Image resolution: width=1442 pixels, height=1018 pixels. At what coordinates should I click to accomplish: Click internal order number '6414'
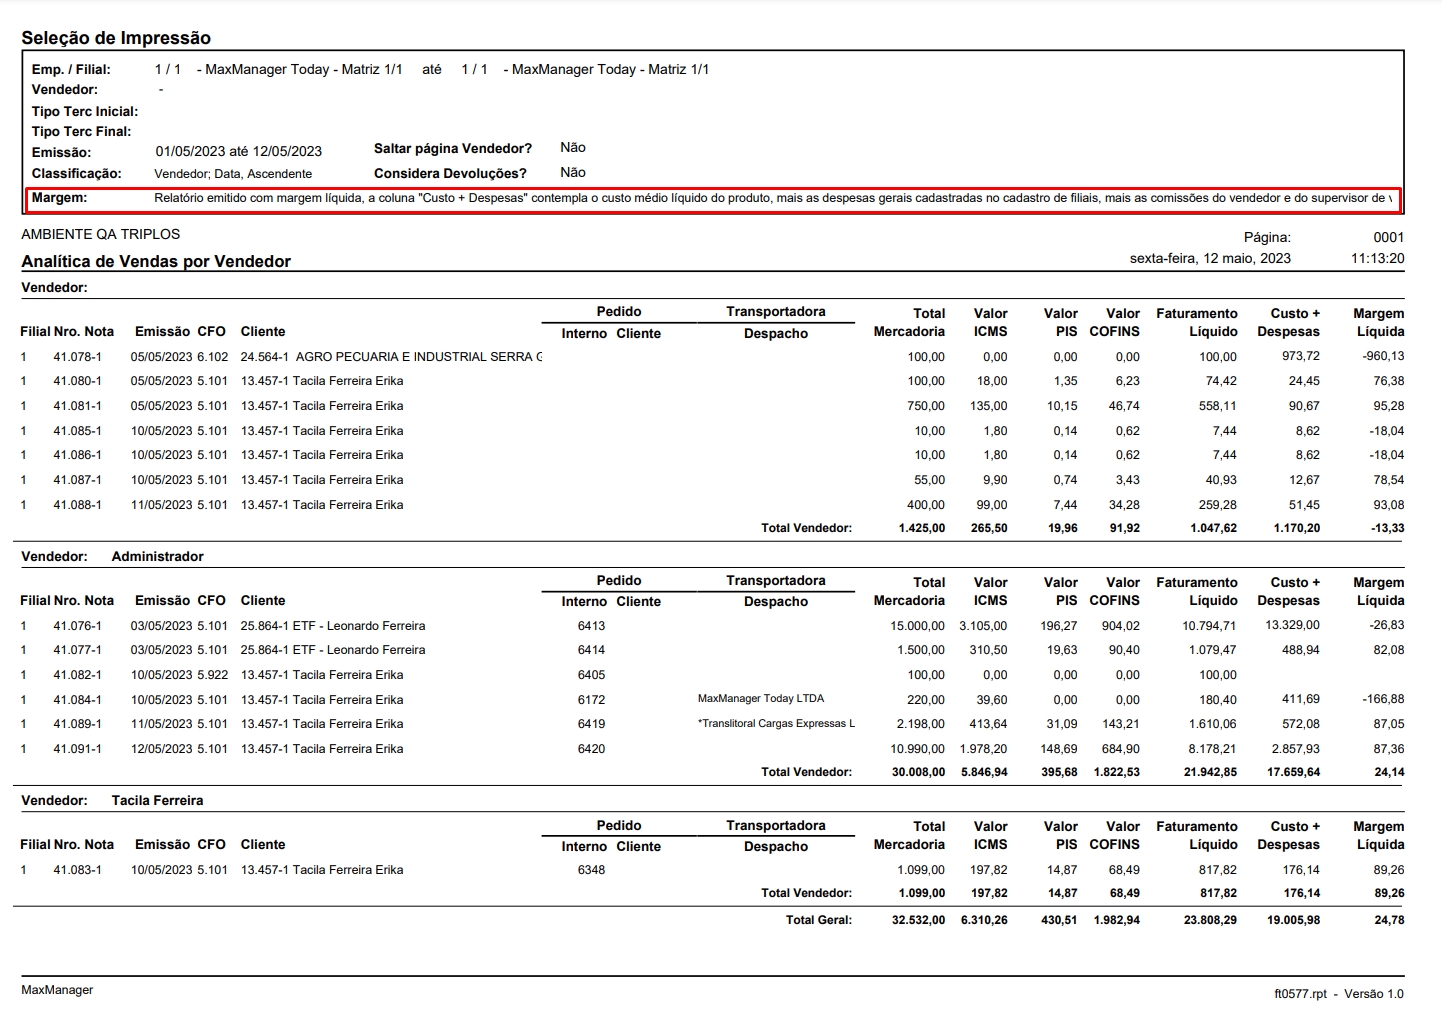coord(591,650)
